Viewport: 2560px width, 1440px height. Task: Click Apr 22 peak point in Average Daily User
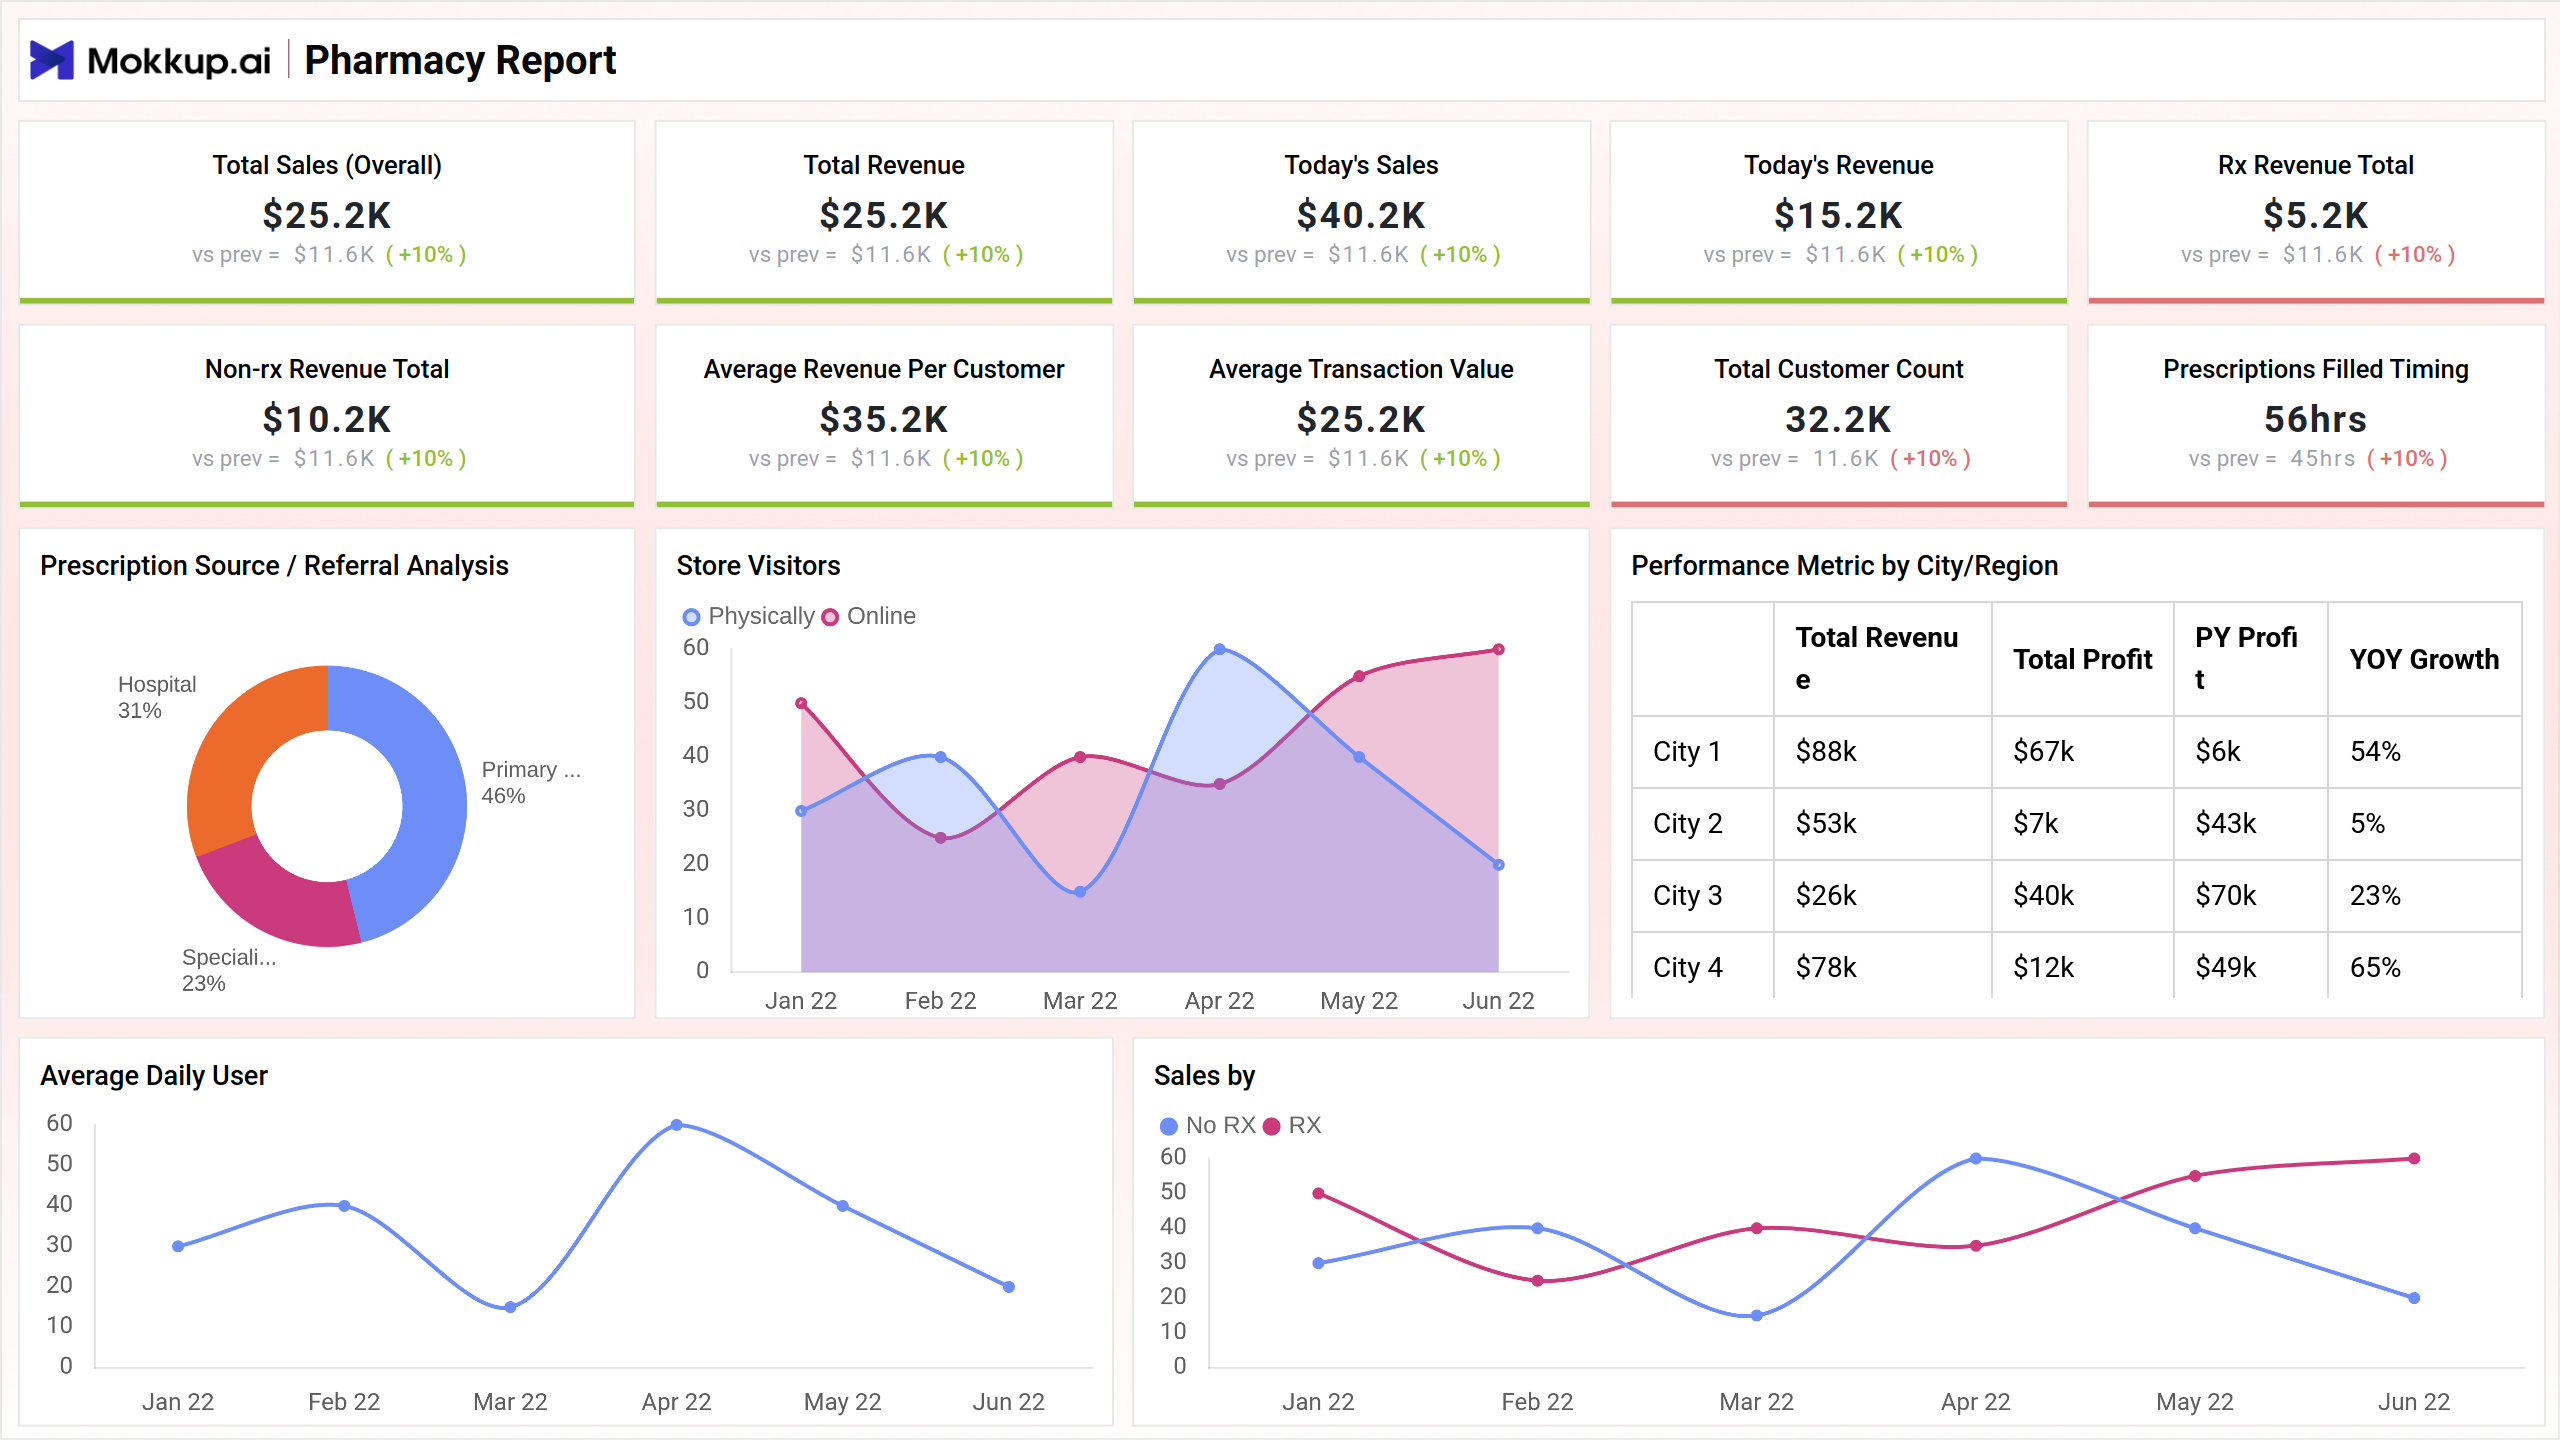coord(677,1125)
